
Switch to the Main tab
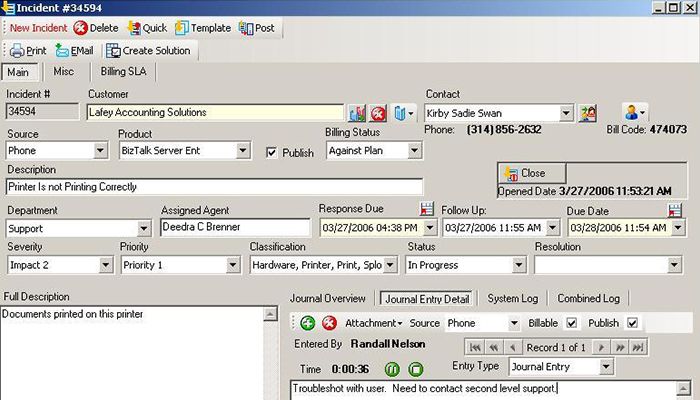point(18,72)
